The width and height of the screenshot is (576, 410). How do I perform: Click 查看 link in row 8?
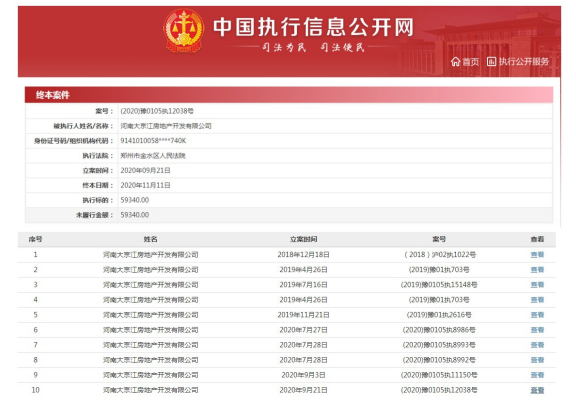pyautogui.click(x=537, y=360)
